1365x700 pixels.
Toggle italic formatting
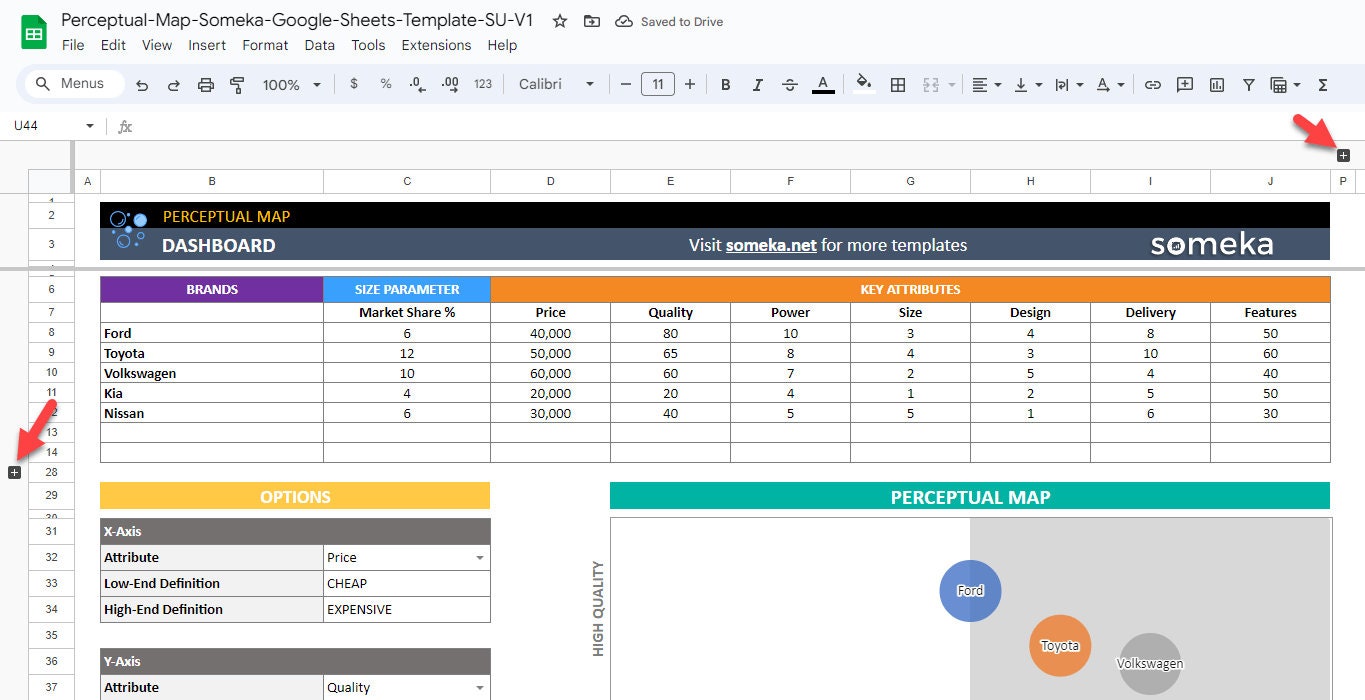point(757,85)
